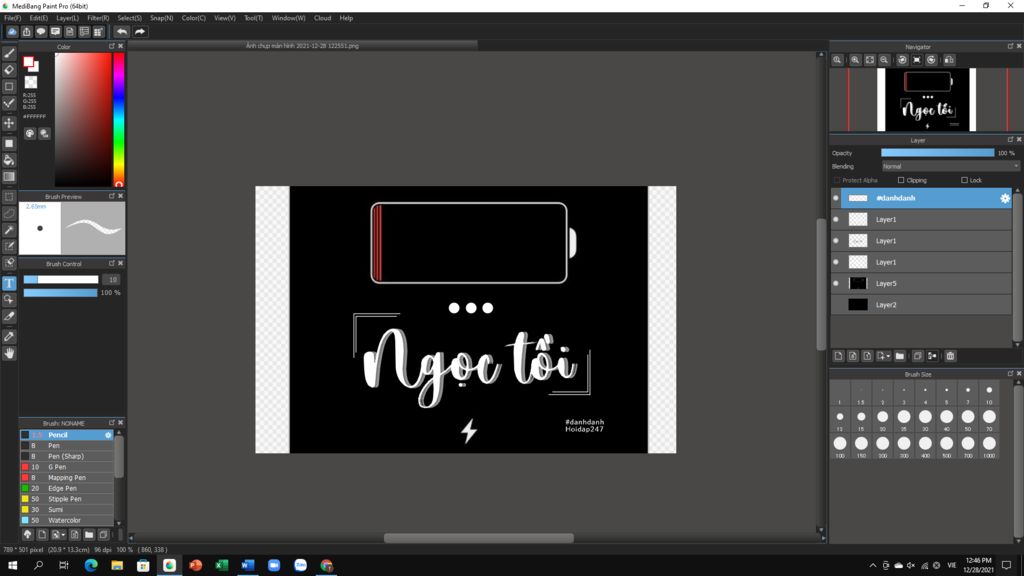Click the horizontal canvas scrollbar
The height and width of the screenshot is (576, 1024).
click(x=478, y=538)
